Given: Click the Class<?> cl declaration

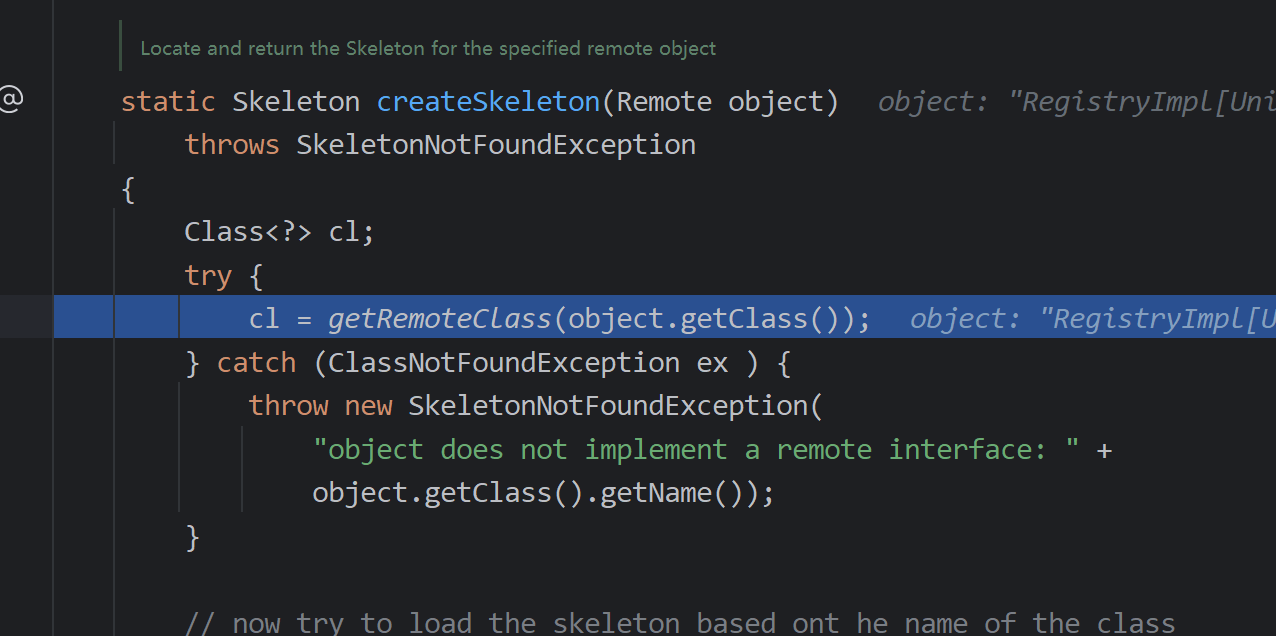Looking at the screenshot, I should pyautogui.click(x=278, y=232).
